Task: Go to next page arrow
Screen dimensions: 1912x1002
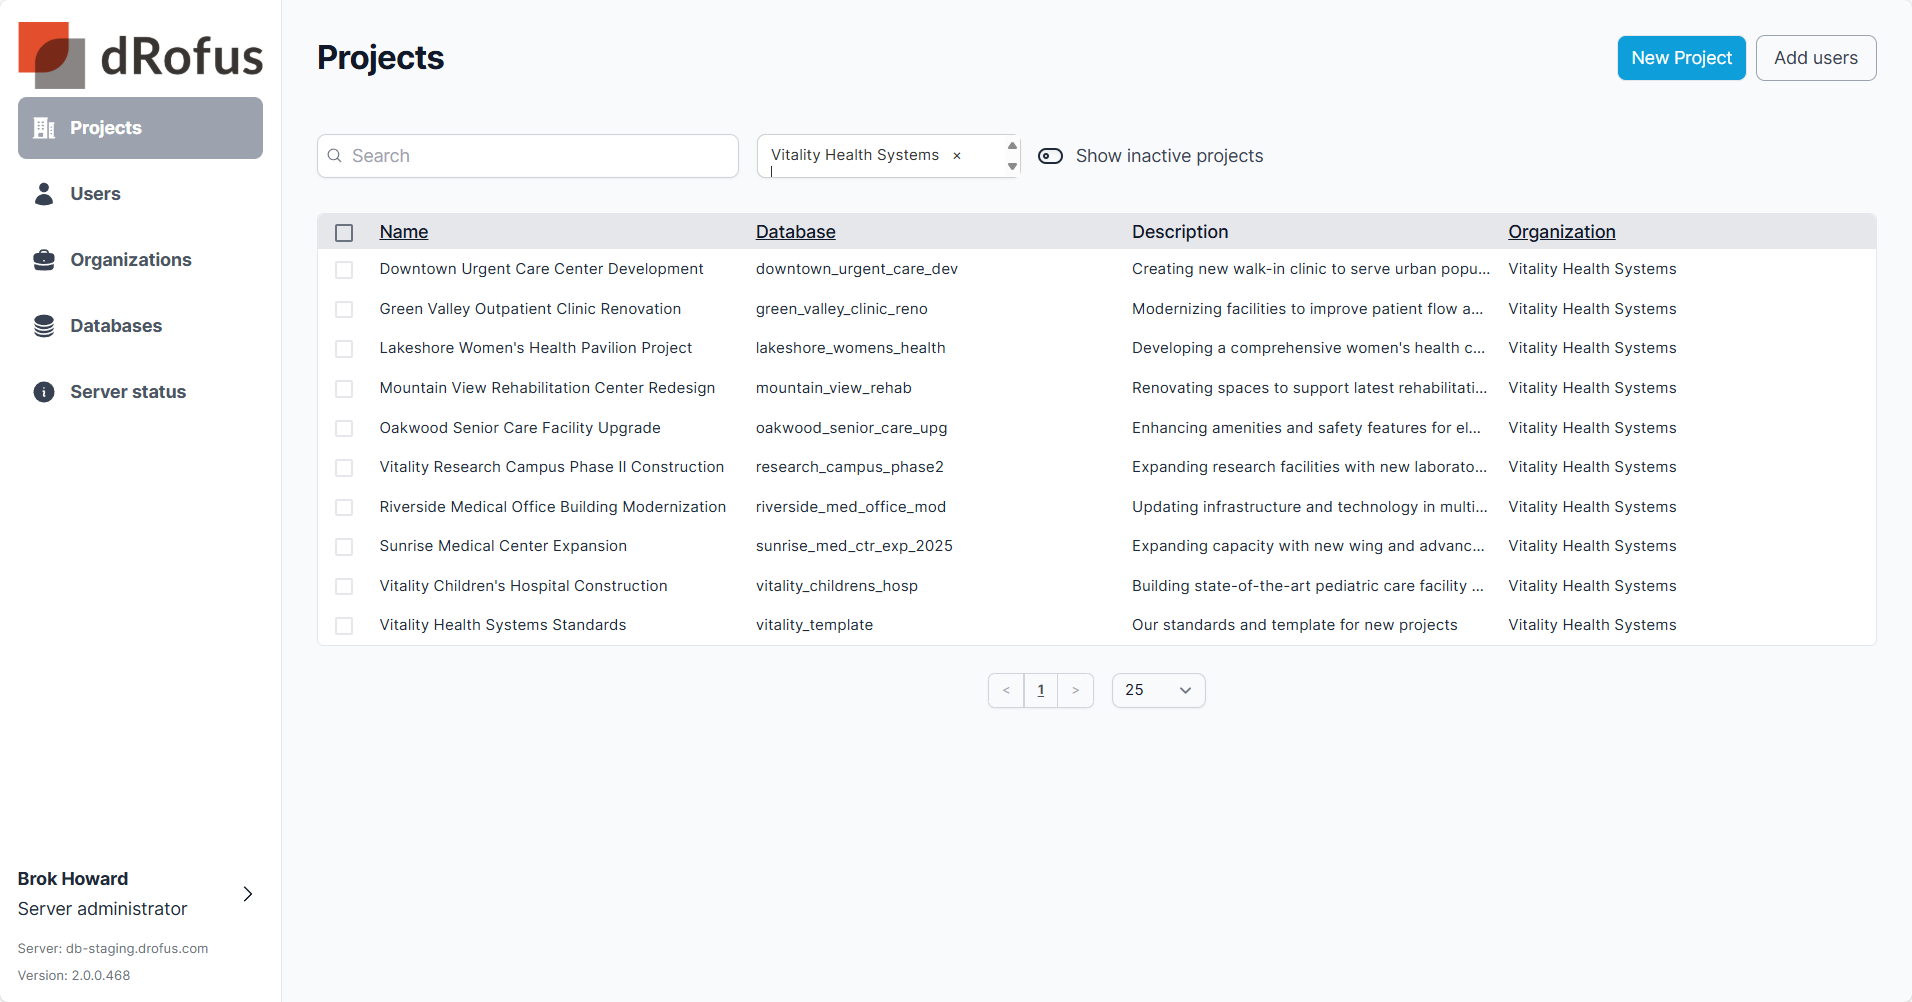Action: pos(1075,690)
